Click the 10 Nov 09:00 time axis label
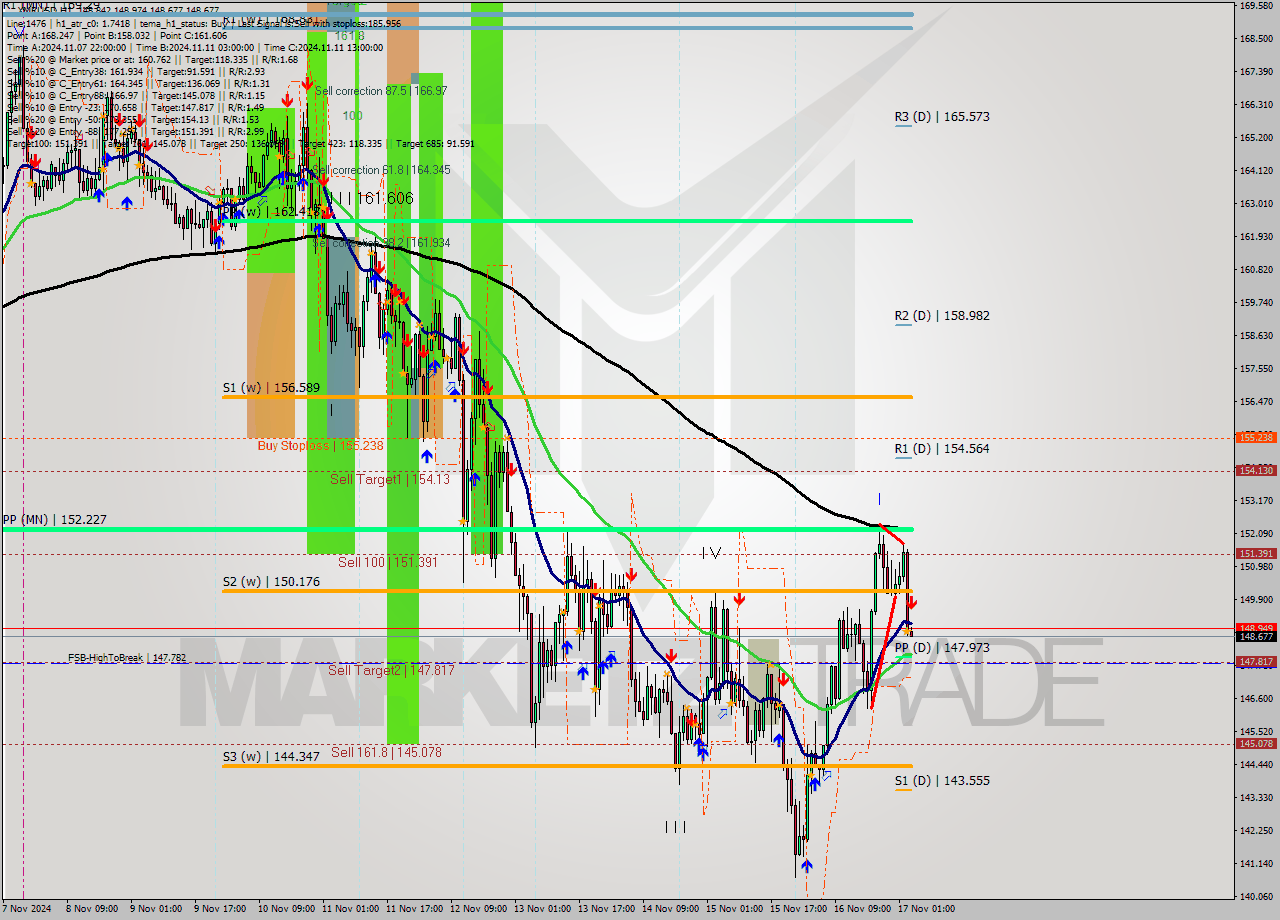 (x=284, y=910)
